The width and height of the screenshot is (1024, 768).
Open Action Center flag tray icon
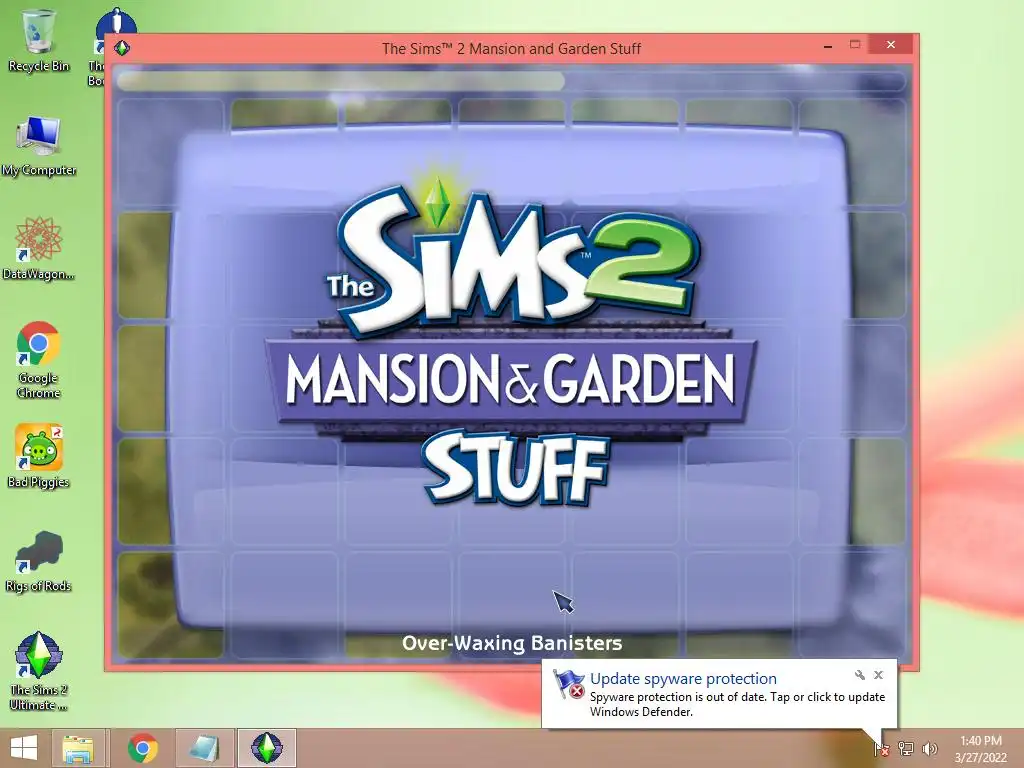click(x=881, y=748)
